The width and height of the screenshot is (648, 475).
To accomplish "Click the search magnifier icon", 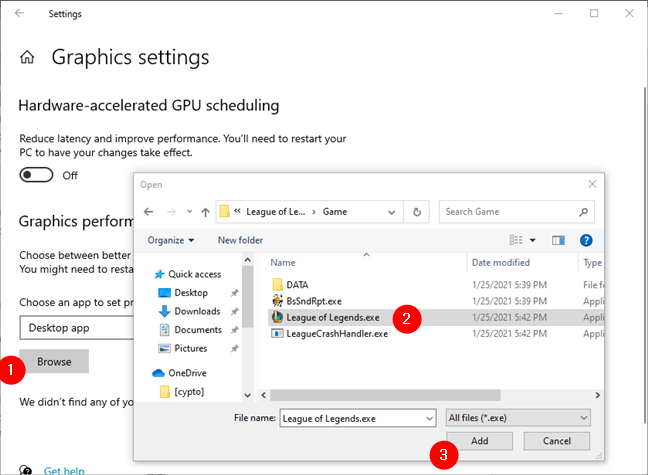I will [x=583, y=212].
